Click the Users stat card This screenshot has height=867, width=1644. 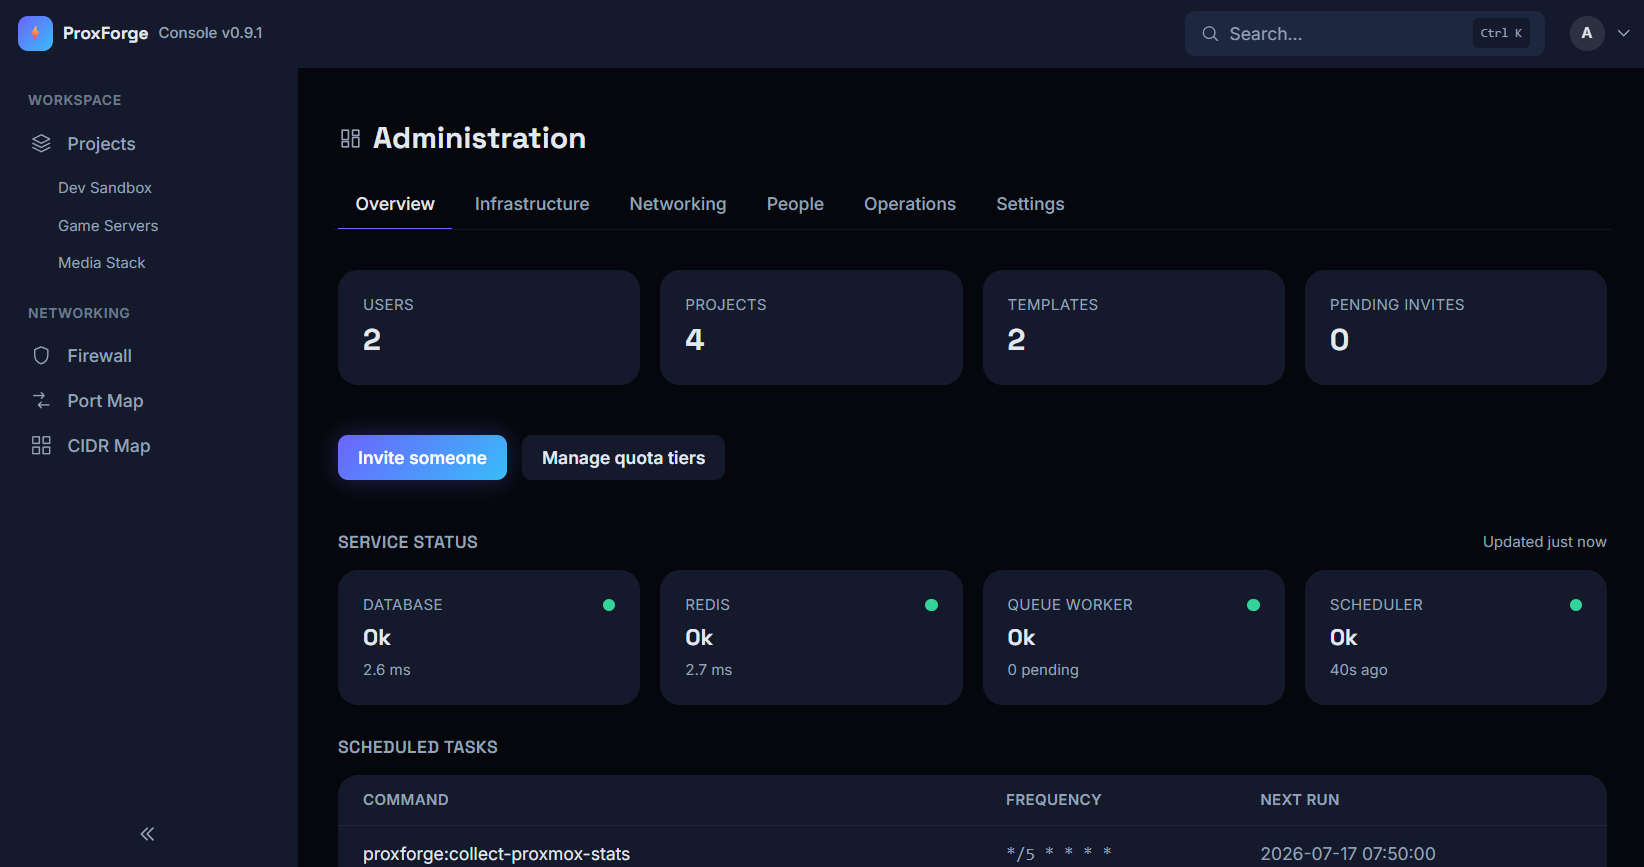click(x=489, y=327)
